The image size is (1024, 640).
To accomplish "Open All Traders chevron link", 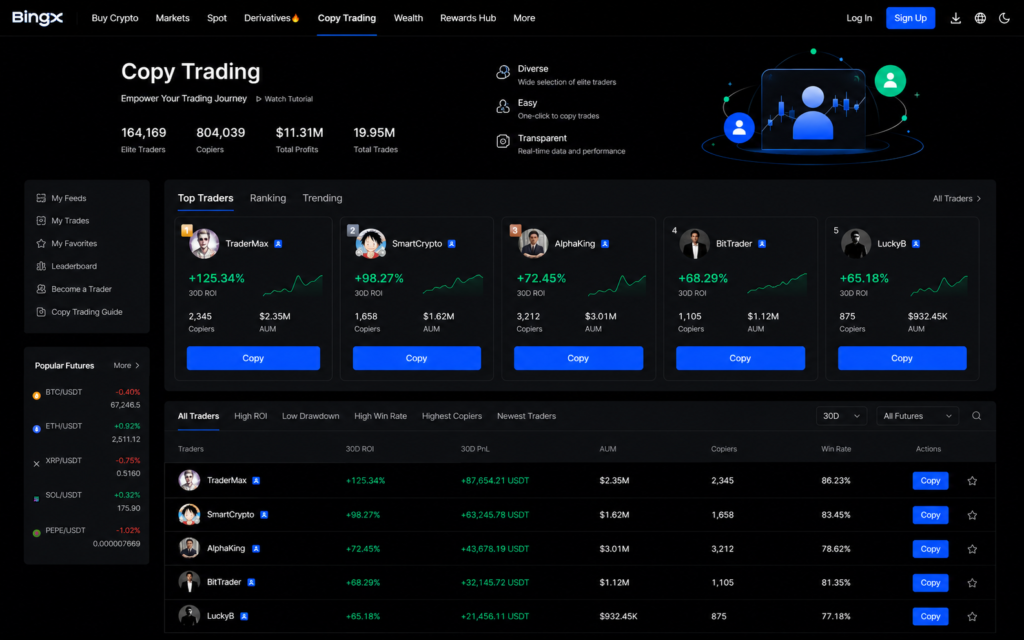I will tap(957, 199).
